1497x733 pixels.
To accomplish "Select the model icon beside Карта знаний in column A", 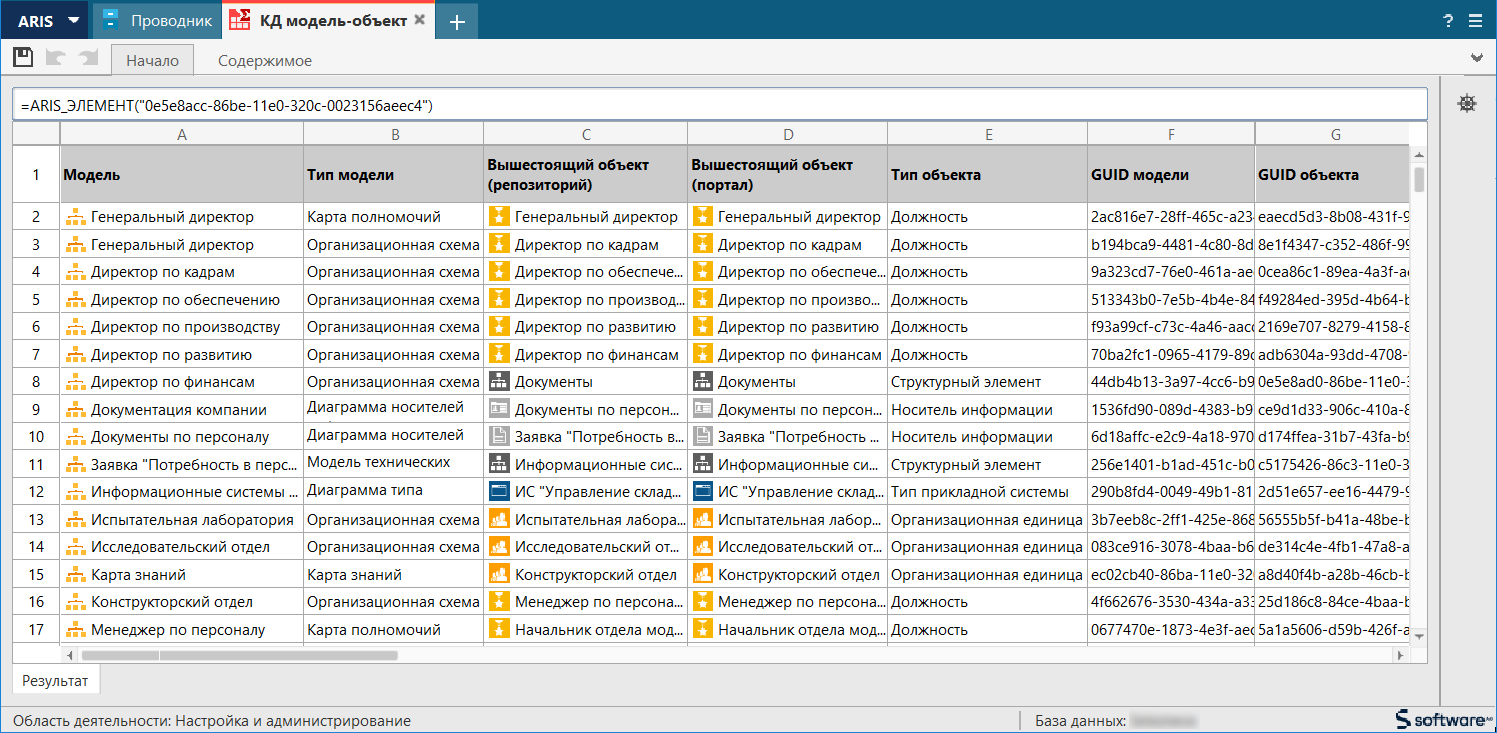I will coord(75,575).
